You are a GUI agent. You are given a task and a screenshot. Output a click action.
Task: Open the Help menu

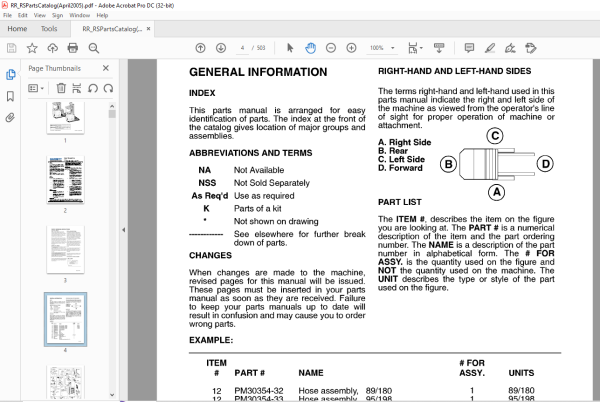[102, 15]
